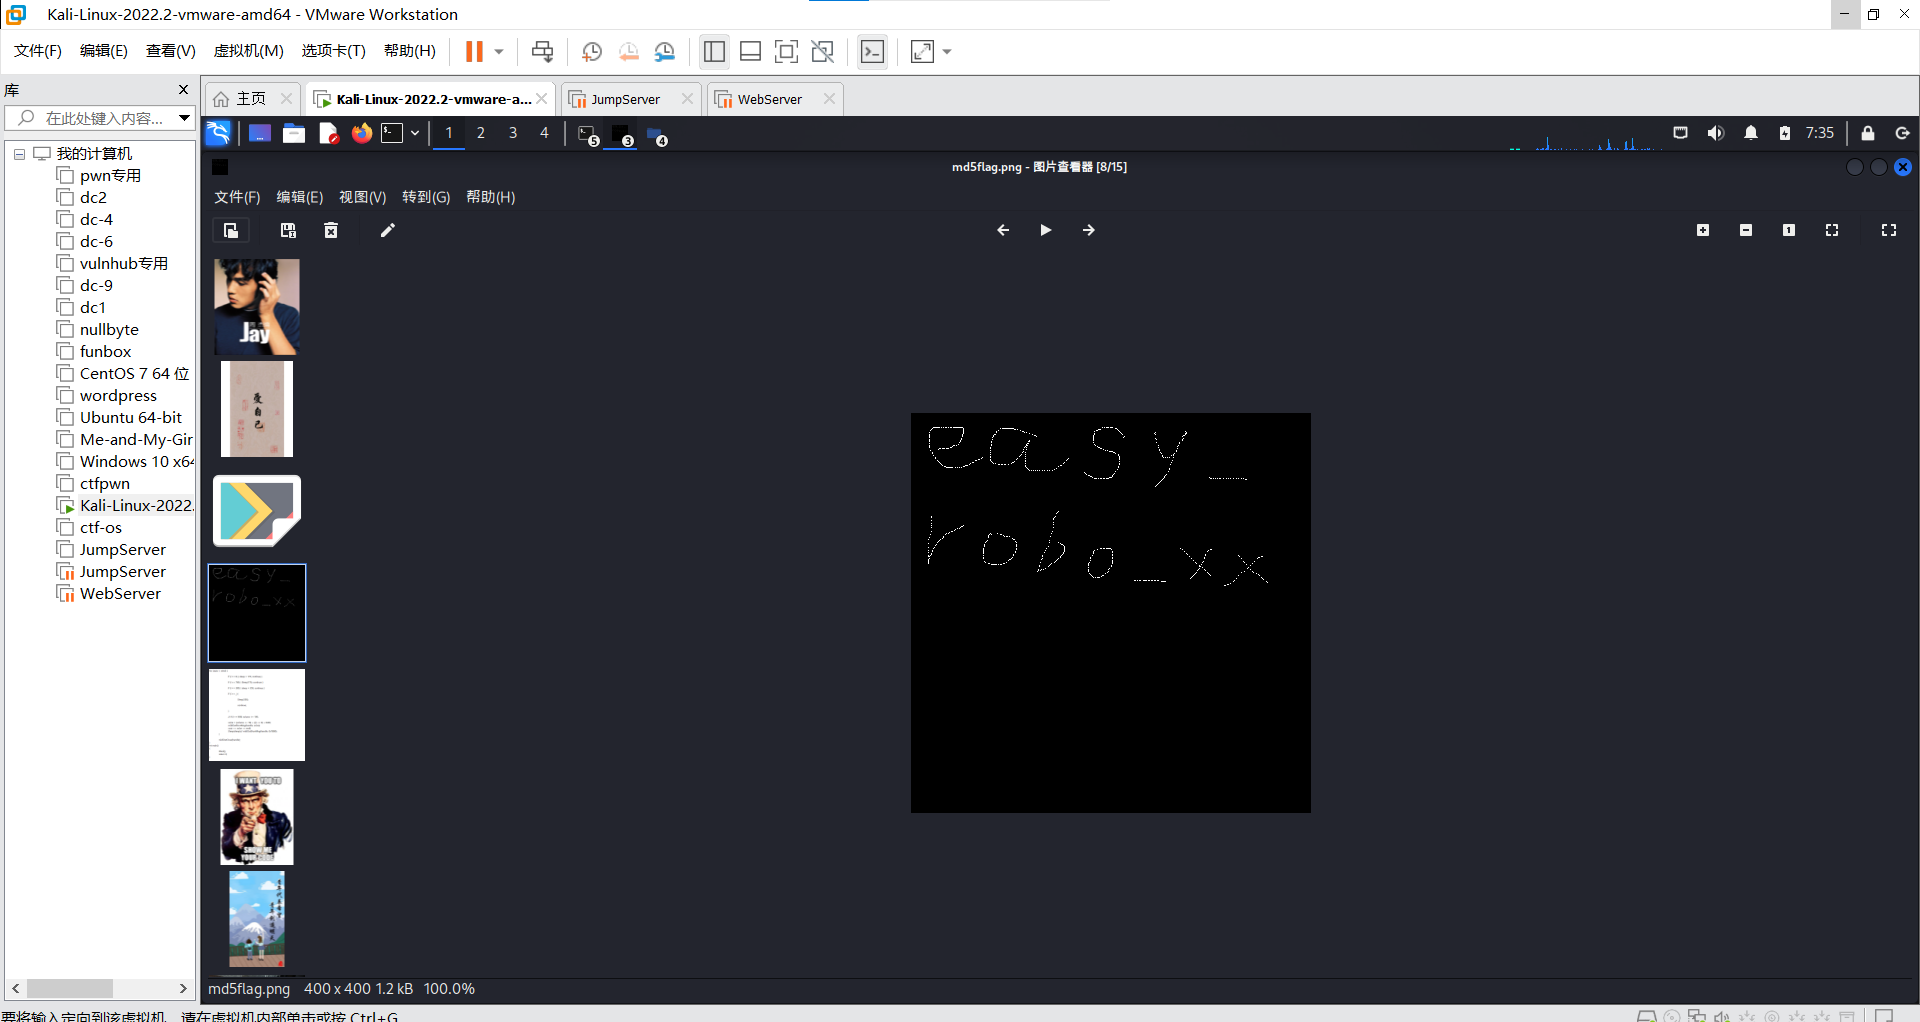Screen dimensions: 1920x1022
Task: Click the delete image trash icon
Action: [331, 230]
